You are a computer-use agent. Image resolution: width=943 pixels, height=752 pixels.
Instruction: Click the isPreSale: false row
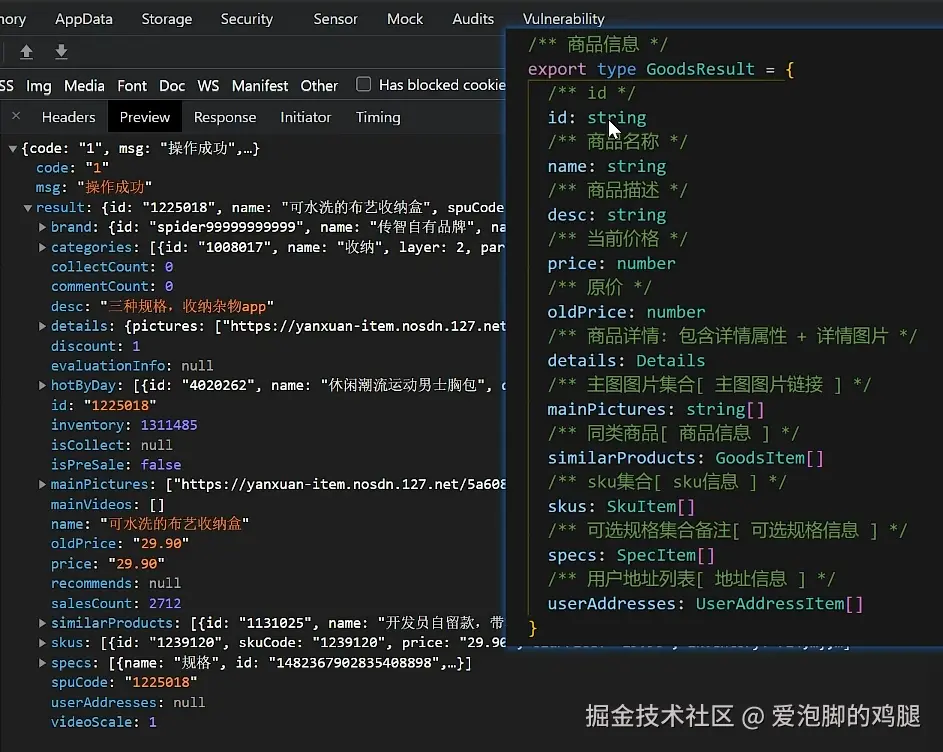(116, 465)
